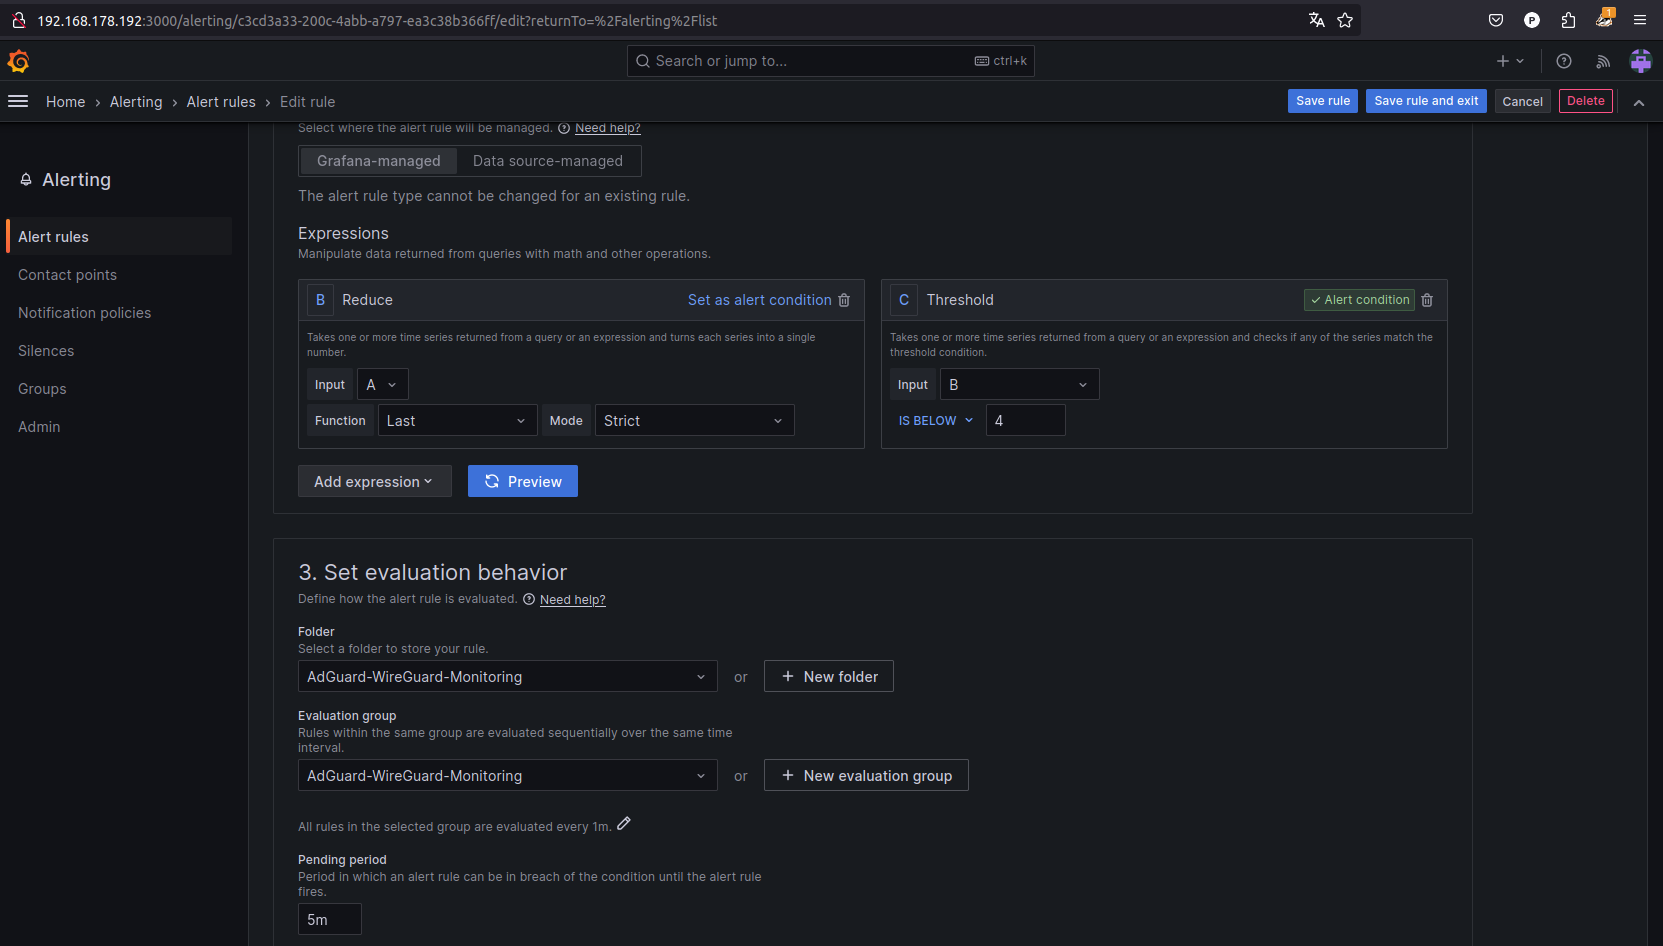Open the Function dropdown showing Last
The width and height of the screenshot is (1663, 946).
pyautogui.click(x=457, y=421)
